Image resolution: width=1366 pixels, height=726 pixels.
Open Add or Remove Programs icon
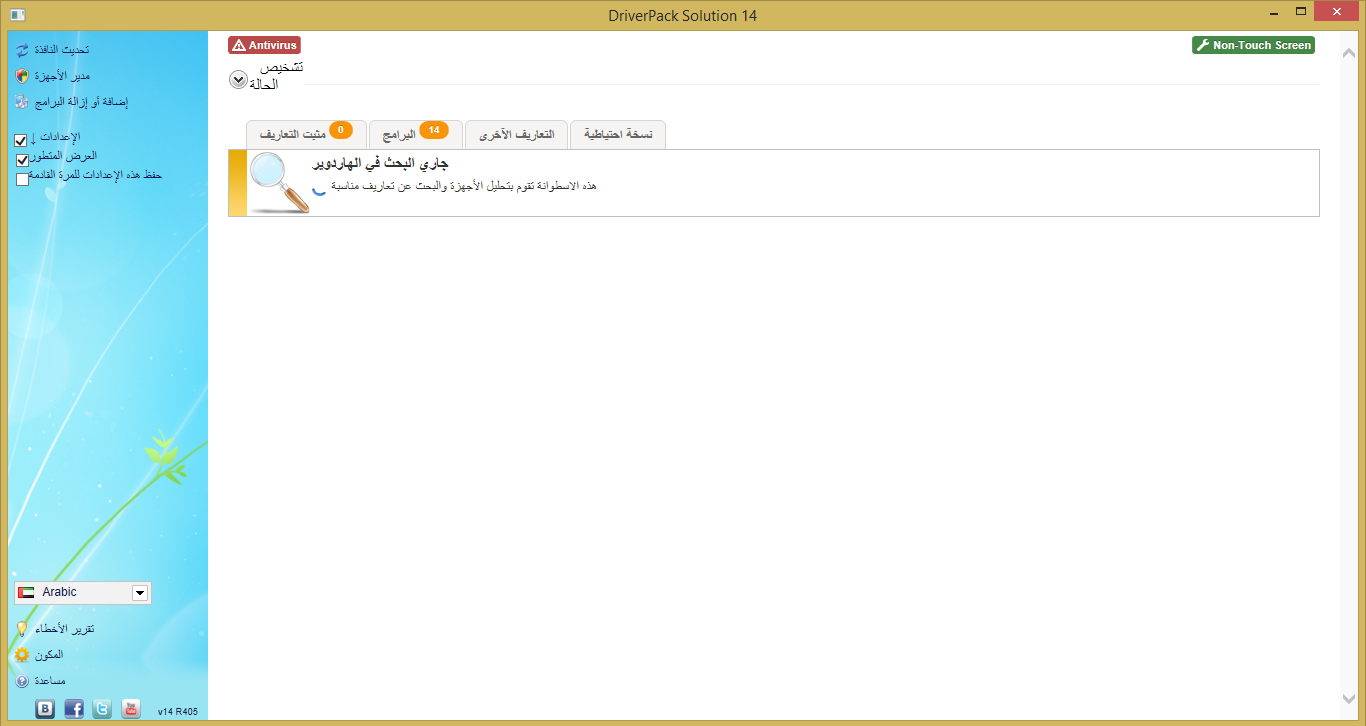pyautogui.click(x=22, y=102)
